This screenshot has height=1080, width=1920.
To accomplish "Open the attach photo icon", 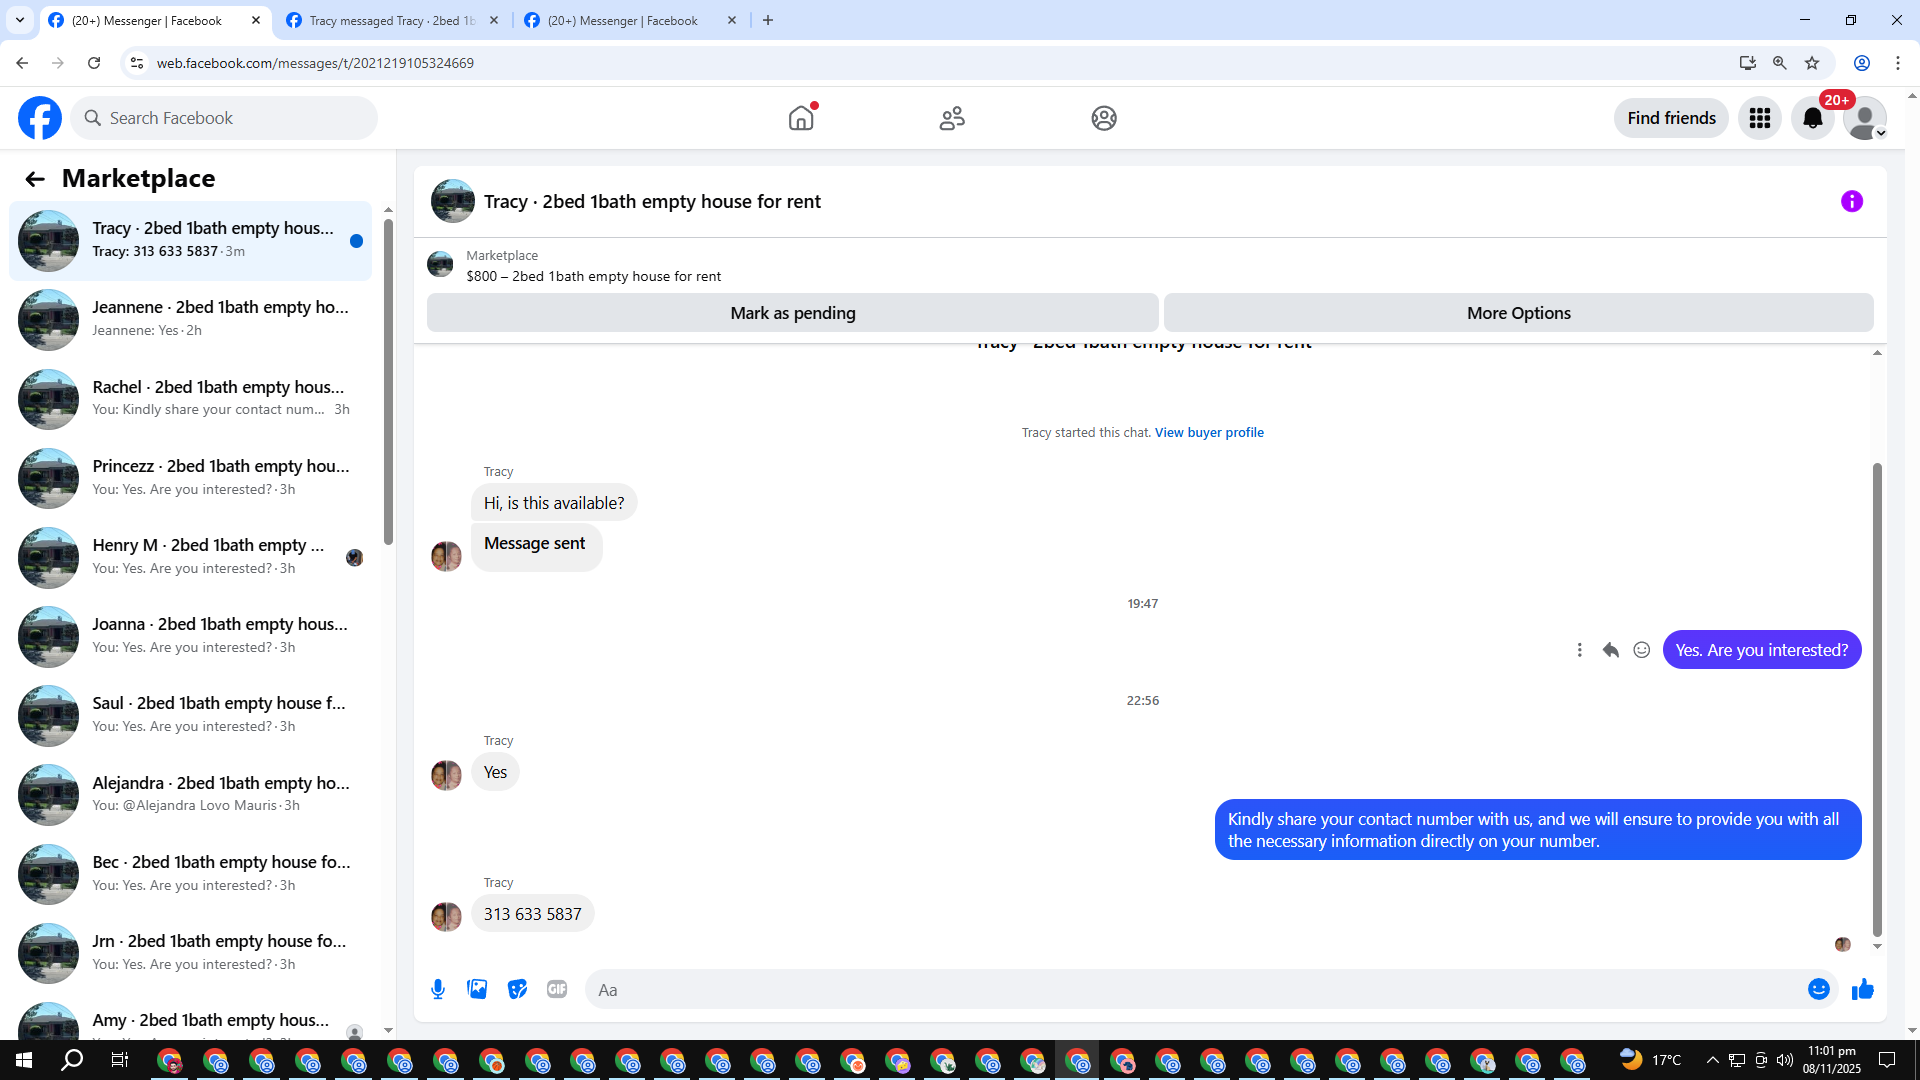I will click(x=477, y=990).
